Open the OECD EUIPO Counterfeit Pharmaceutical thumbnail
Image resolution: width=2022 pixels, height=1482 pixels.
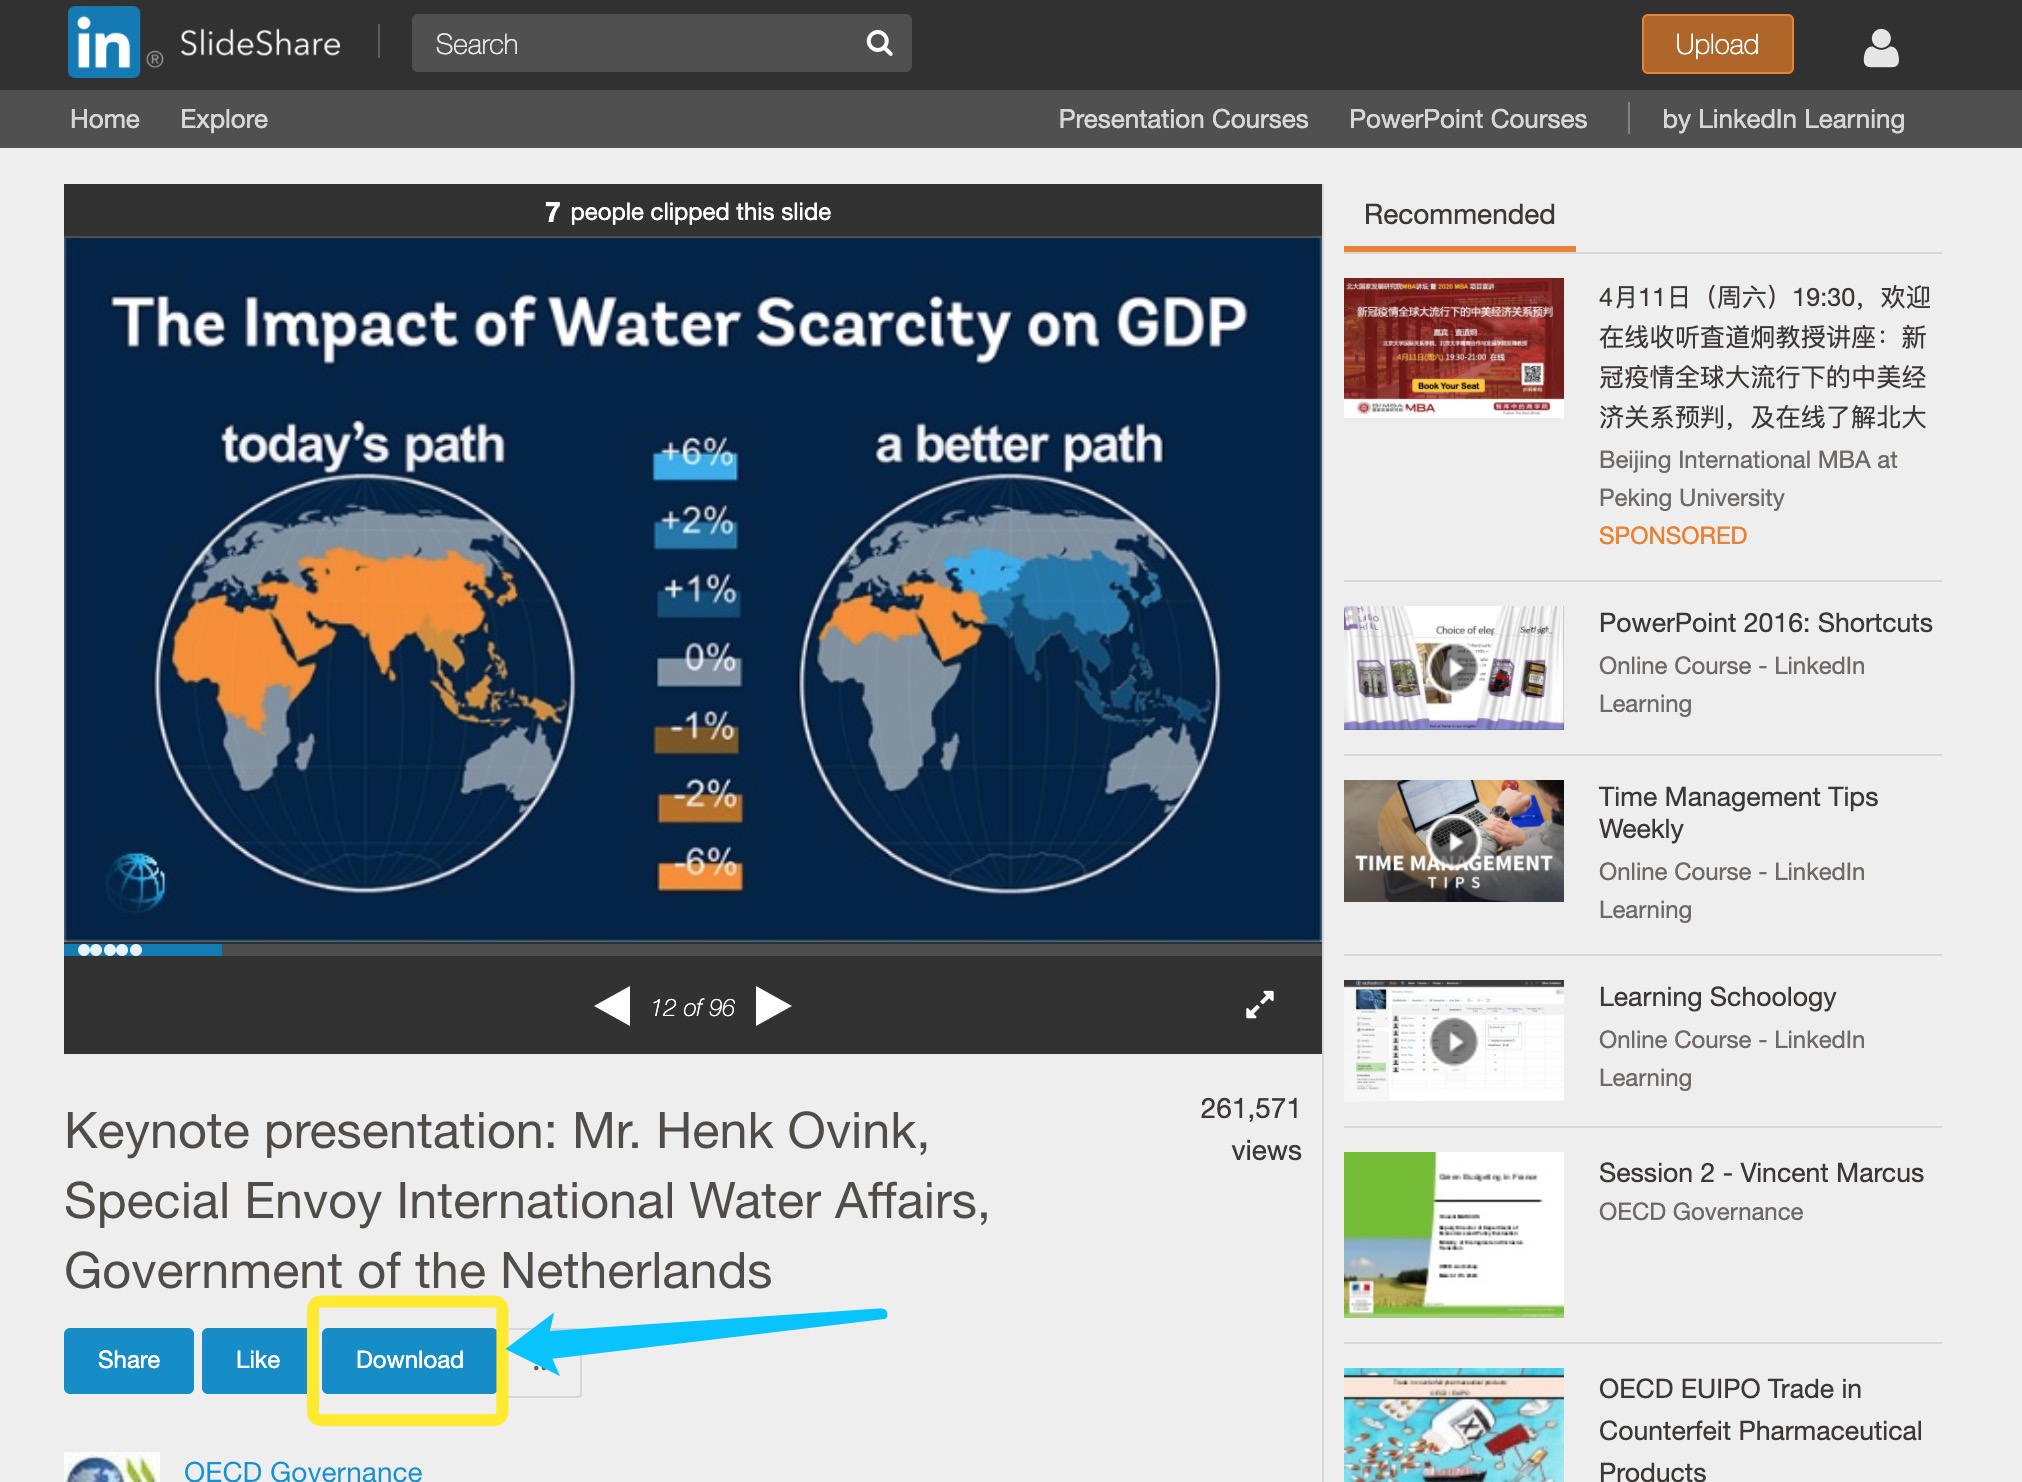(x=1453, y=1425)
